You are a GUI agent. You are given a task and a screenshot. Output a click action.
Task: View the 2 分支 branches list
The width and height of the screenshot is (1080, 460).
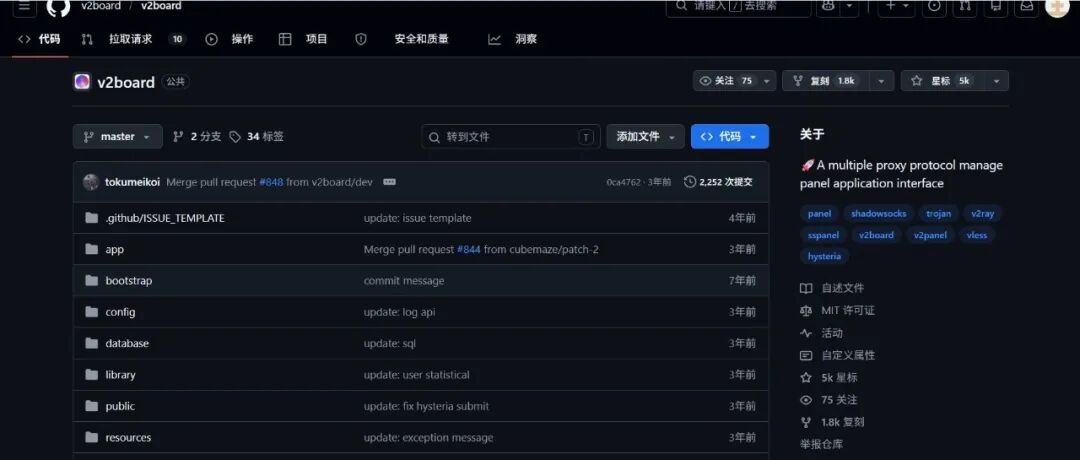coord(197,136)
